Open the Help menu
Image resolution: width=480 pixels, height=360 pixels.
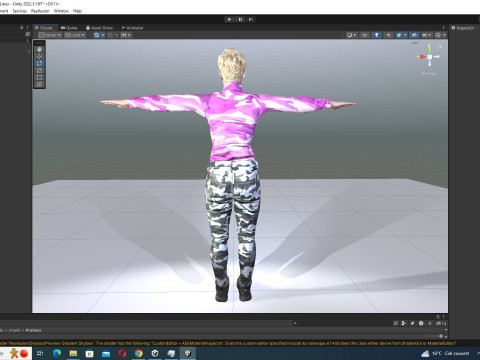tap(77, 11)
